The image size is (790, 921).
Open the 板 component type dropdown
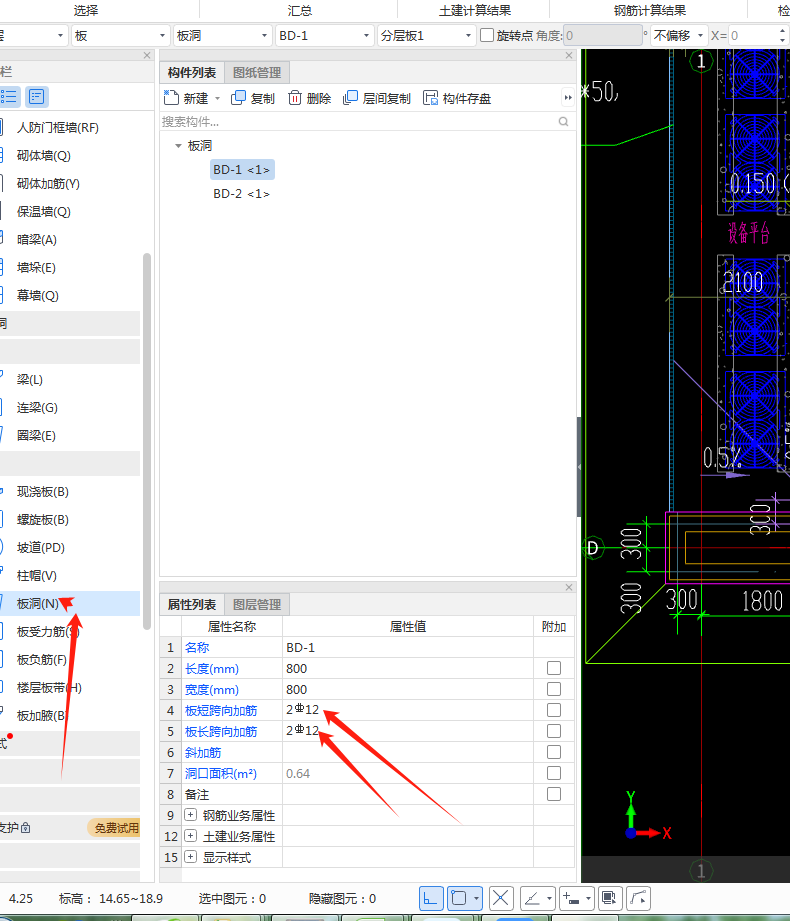[x=121, y=35]
